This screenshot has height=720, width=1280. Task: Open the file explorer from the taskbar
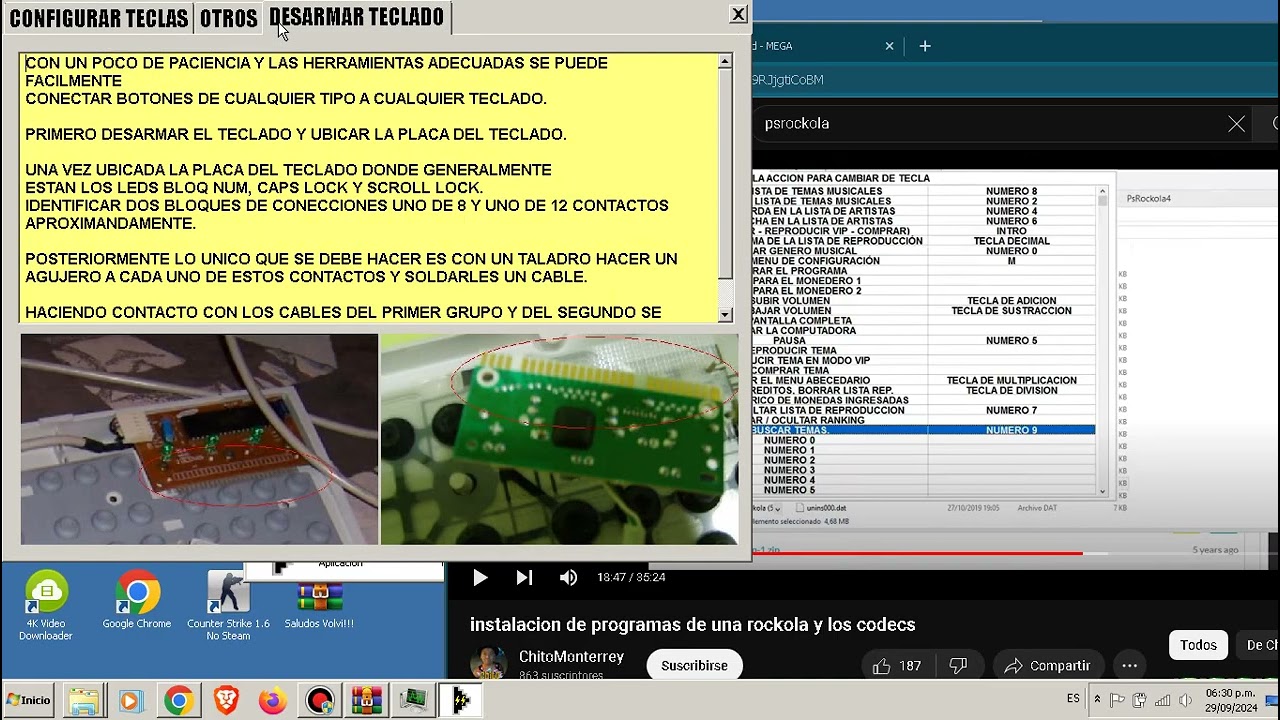[x=84, y=701]
